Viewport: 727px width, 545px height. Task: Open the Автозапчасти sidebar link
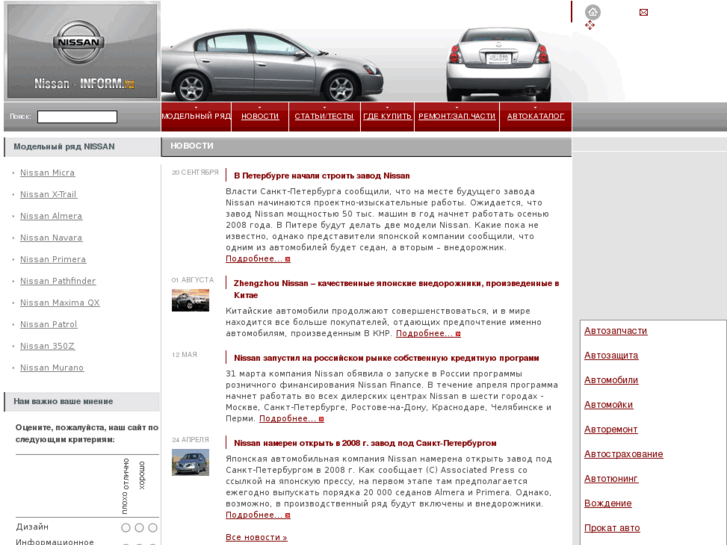616,331
